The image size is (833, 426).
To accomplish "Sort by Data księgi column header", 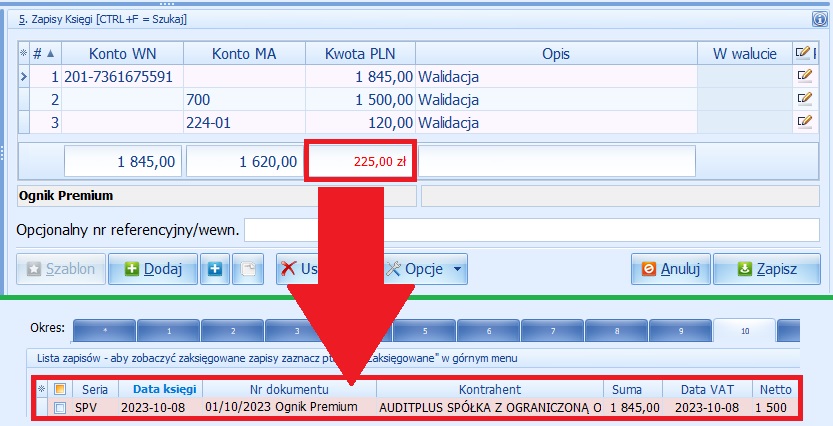I will [160, 389].
